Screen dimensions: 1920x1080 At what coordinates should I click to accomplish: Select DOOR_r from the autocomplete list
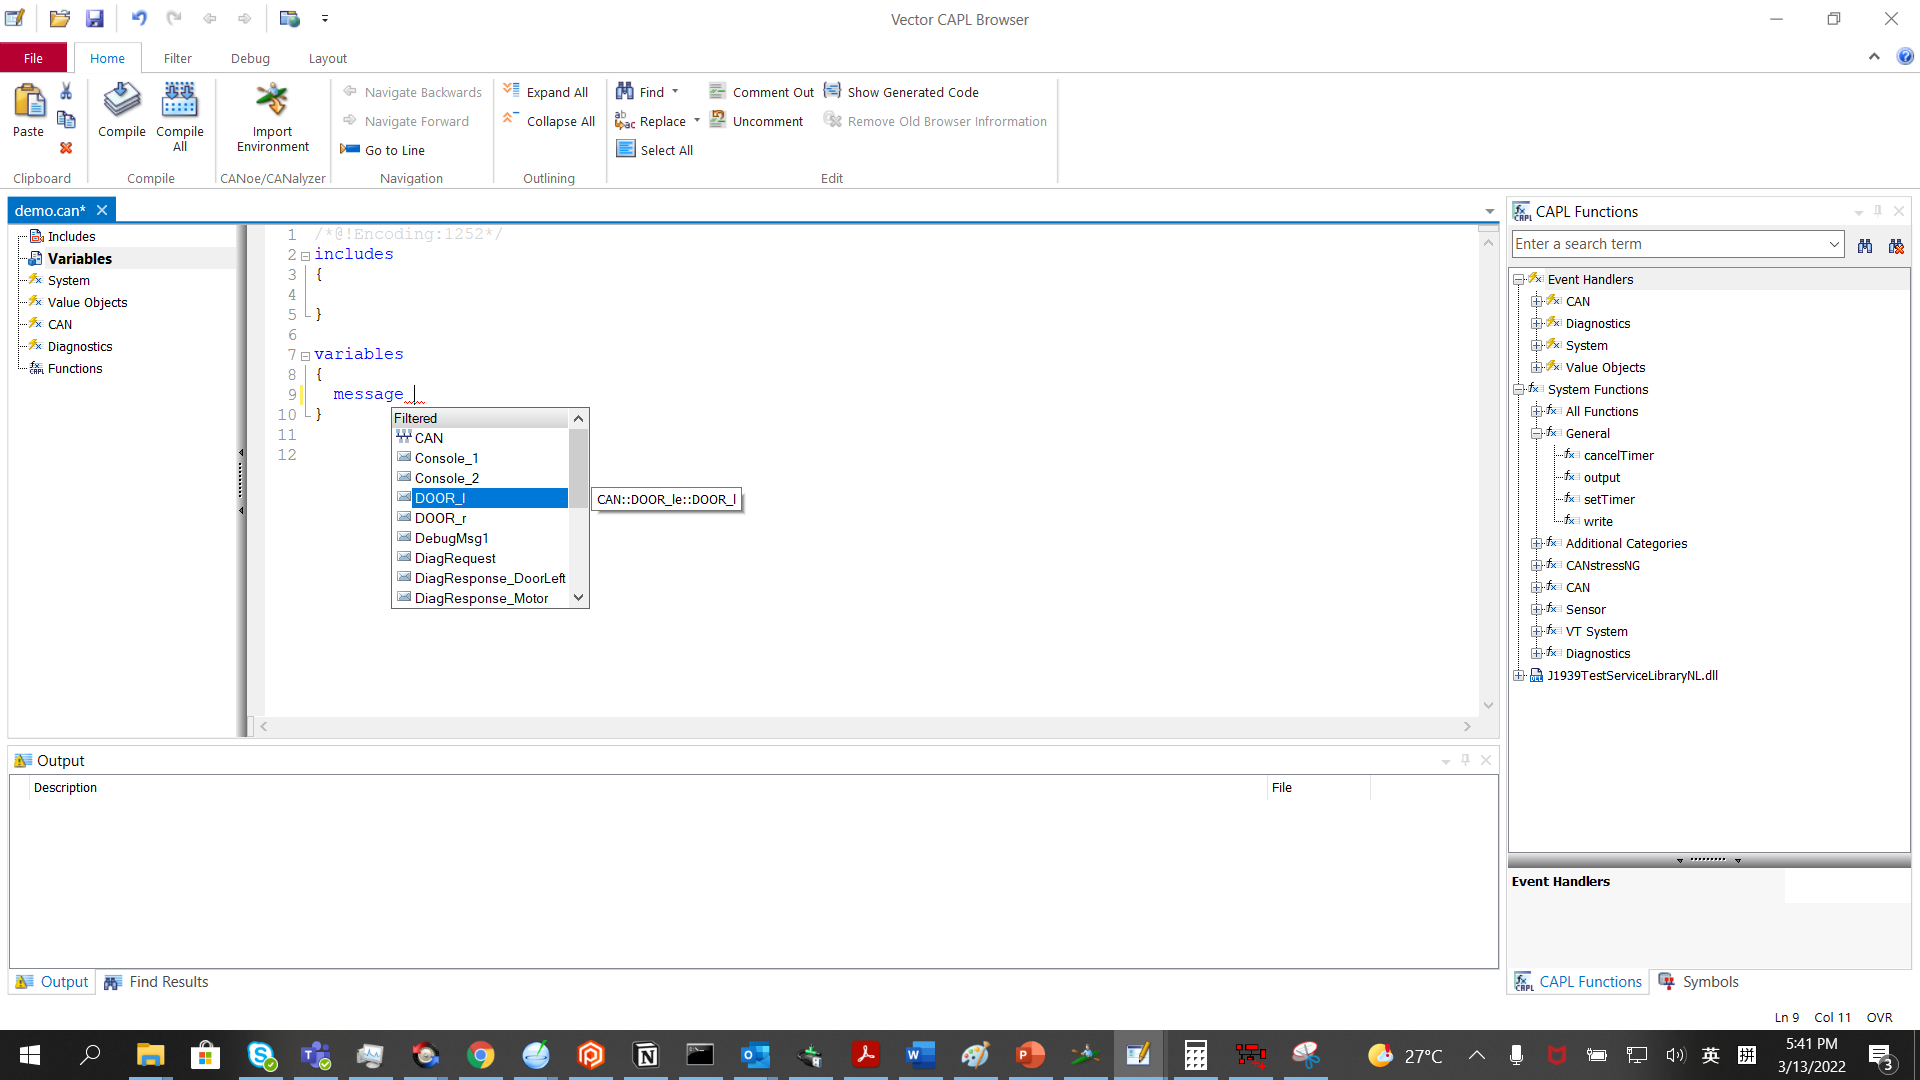tap(441, 518)
